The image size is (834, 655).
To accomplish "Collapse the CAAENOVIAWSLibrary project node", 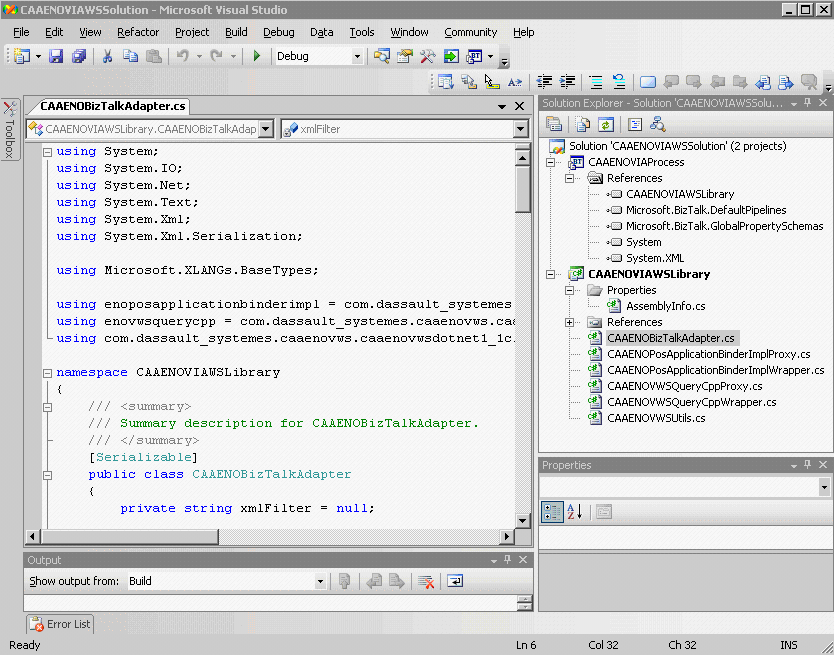I will pyautogui.click(x=551, y=275).
